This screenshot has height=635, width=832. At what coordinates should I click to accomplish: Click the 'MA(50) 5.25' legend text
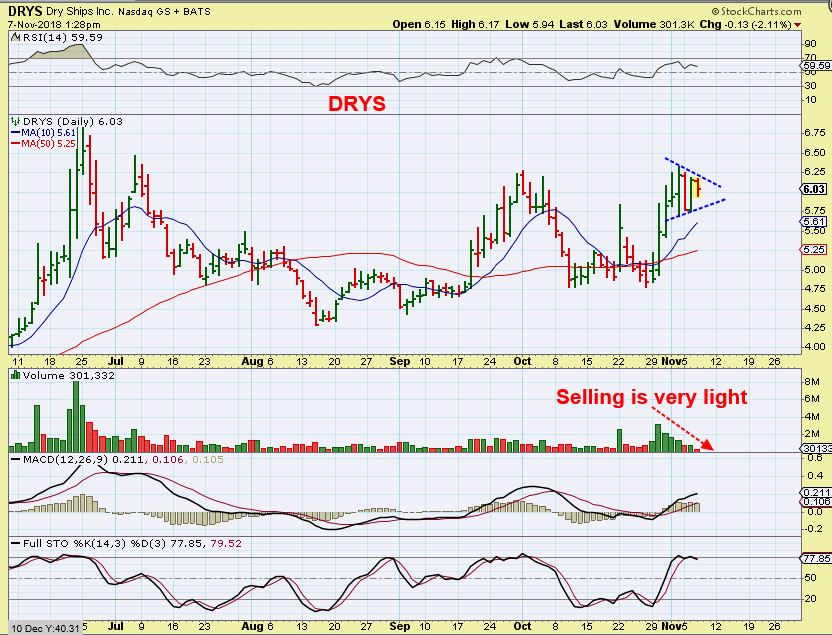48,144
